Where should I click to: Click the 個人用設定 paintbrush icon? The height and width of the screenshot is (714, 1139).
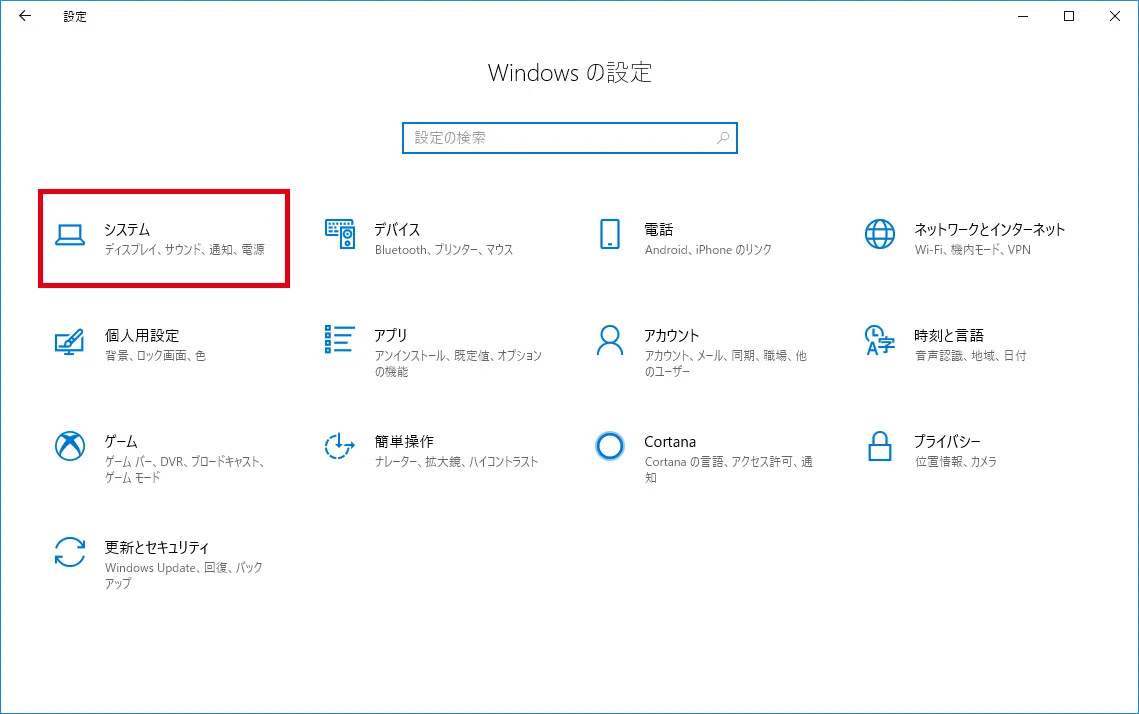click(x=70, y=341)
